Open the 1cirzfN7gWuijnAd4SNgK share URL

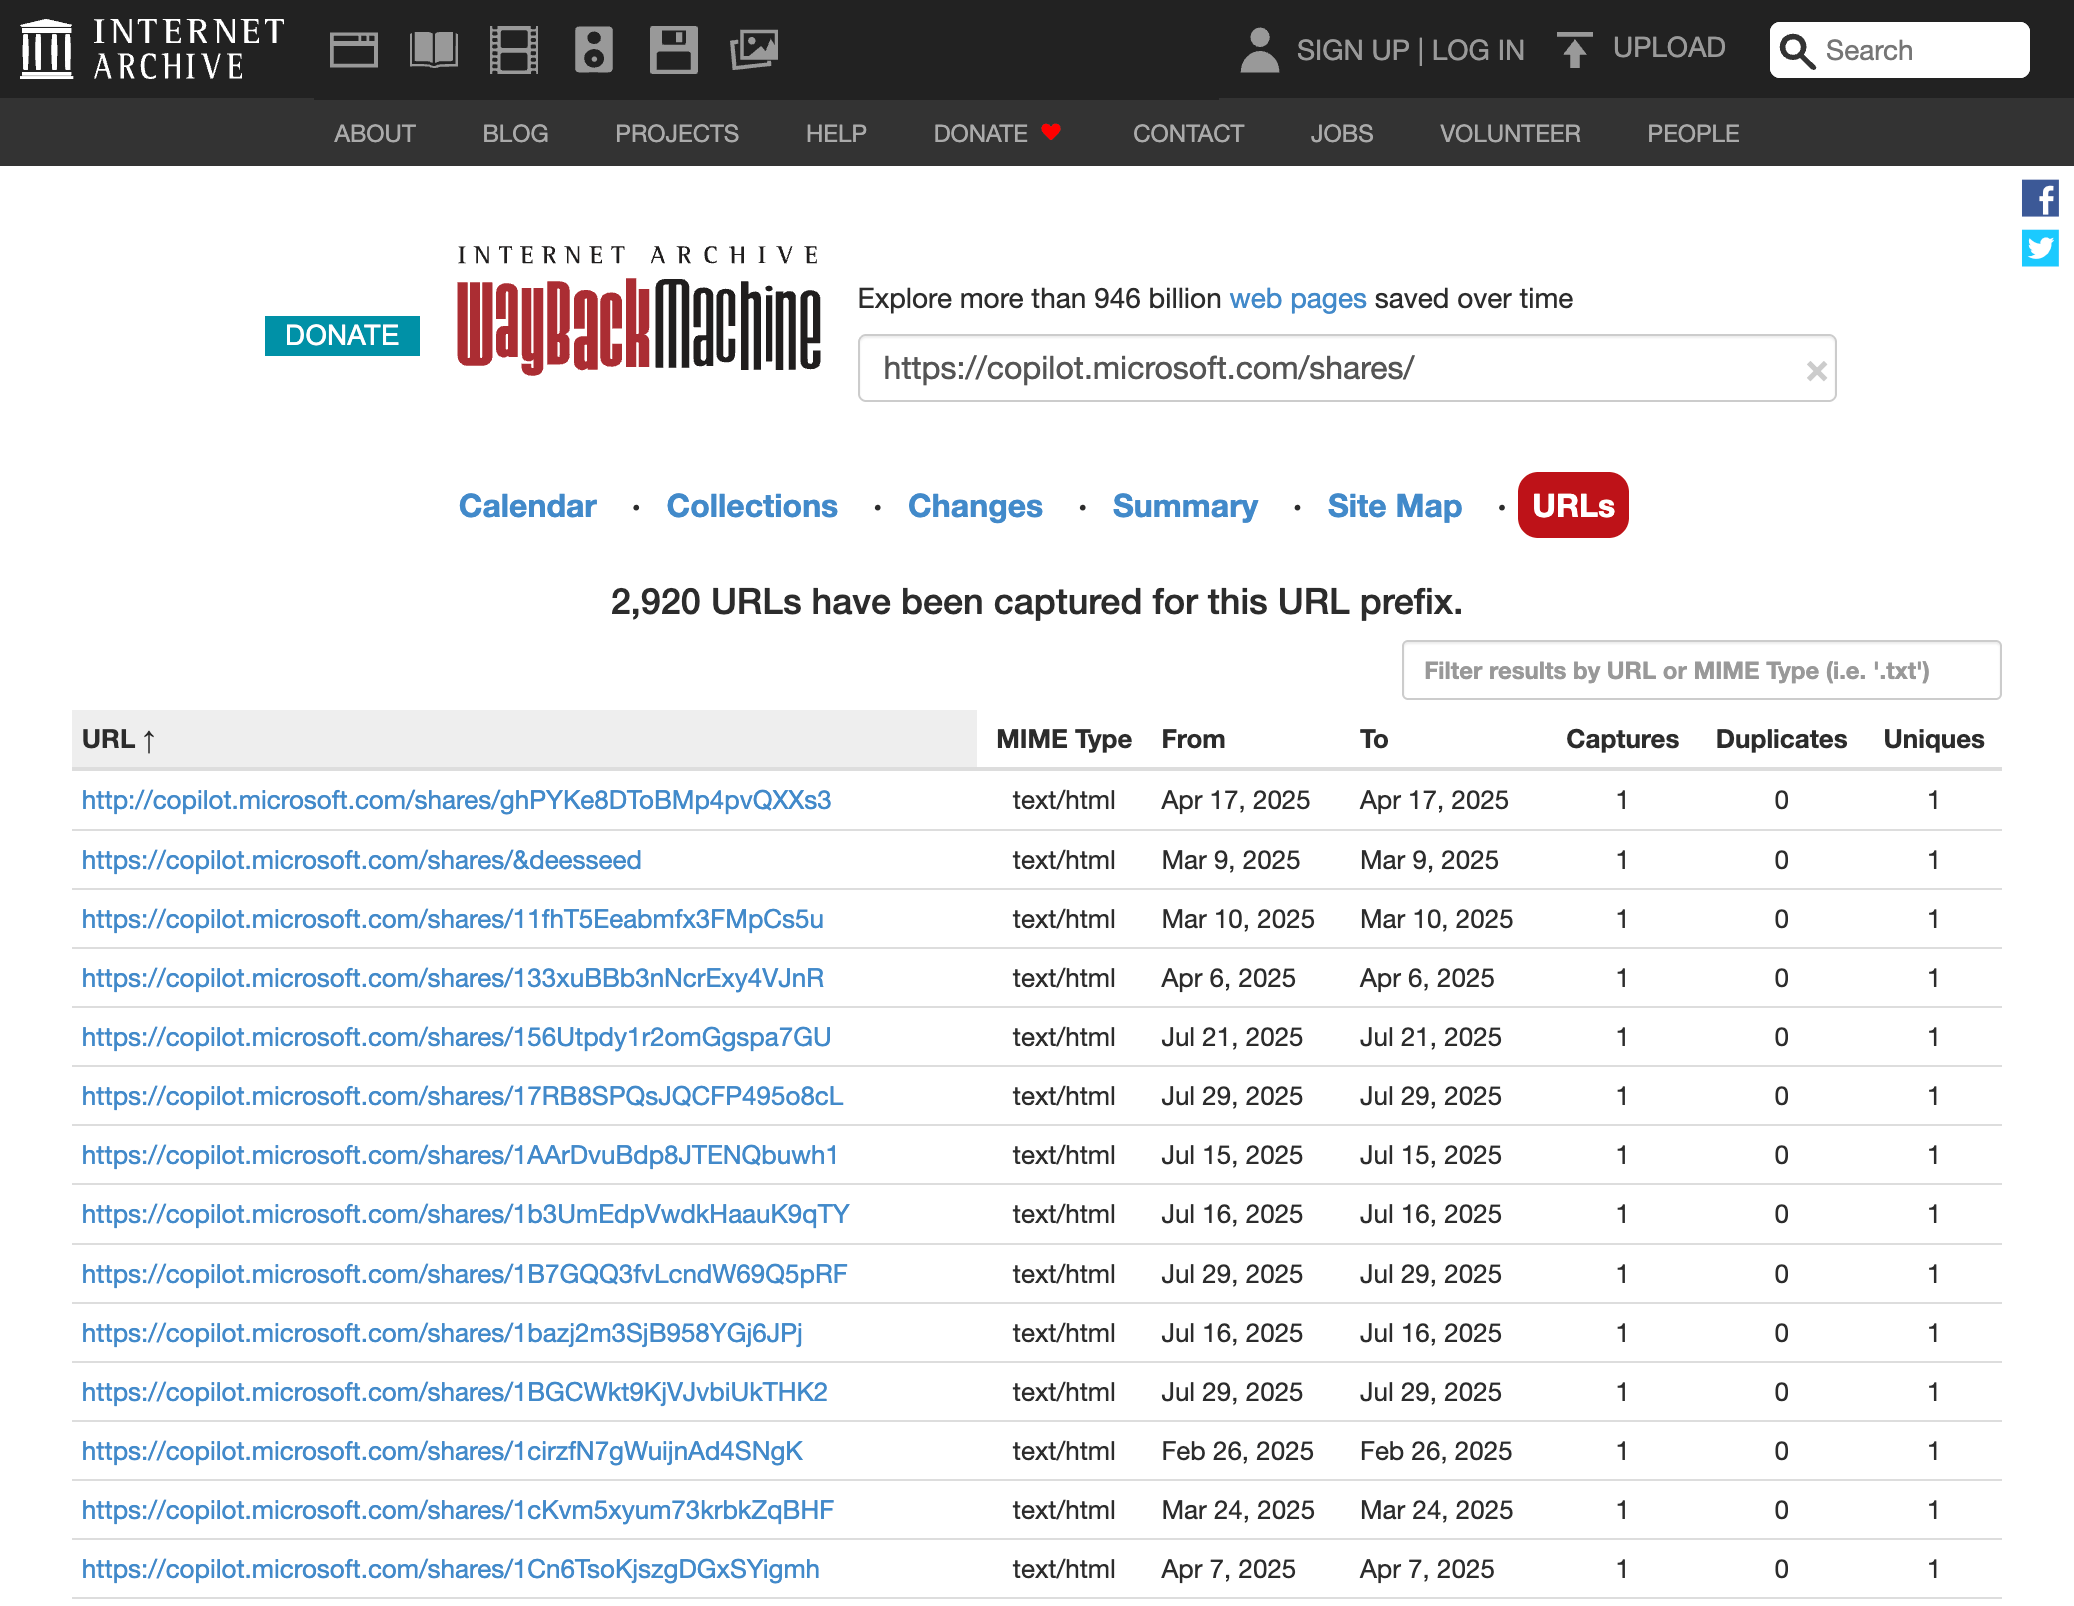coord(442,1451)
